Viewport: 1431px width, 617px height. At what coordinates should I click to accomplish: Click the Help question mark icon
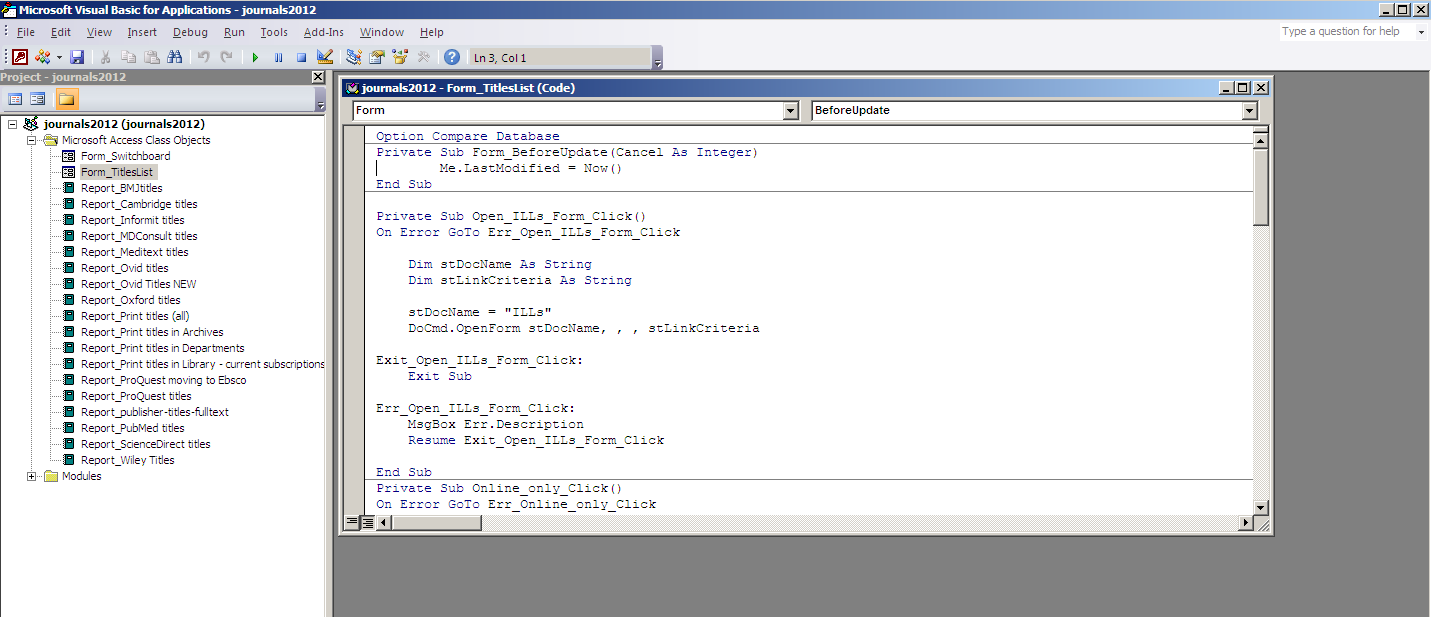tap(452, 58)
